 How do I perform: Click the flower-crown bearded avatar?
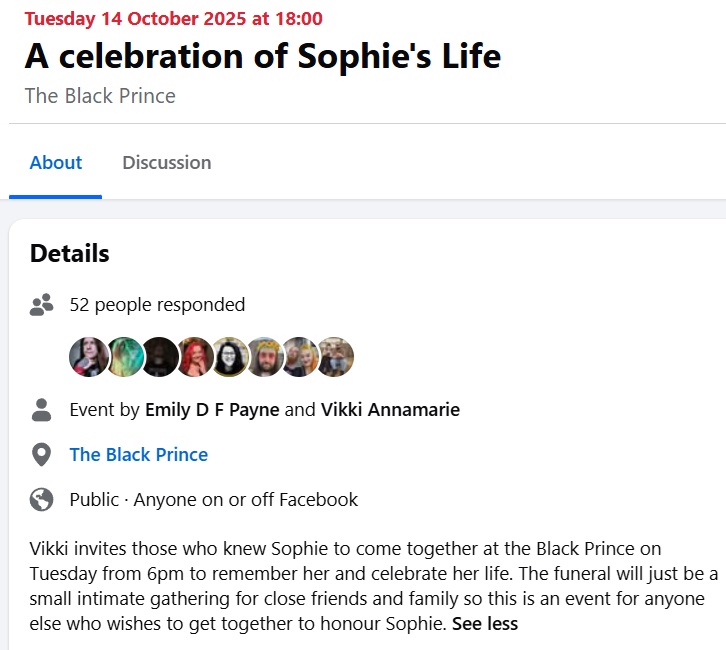(265, 357)
